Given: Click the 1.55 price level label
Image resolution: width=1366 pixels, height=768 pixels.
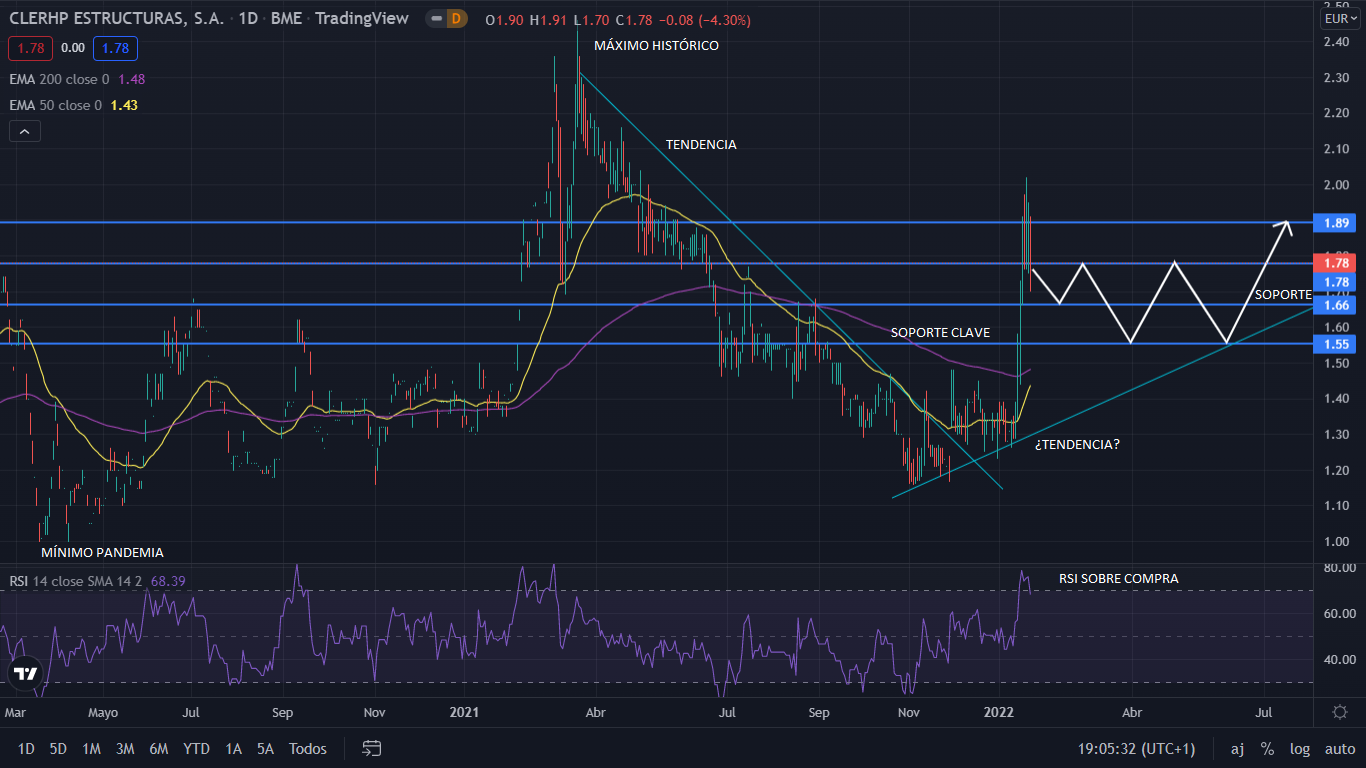Looking at the screenshot, I should [x=1339, y=344].
